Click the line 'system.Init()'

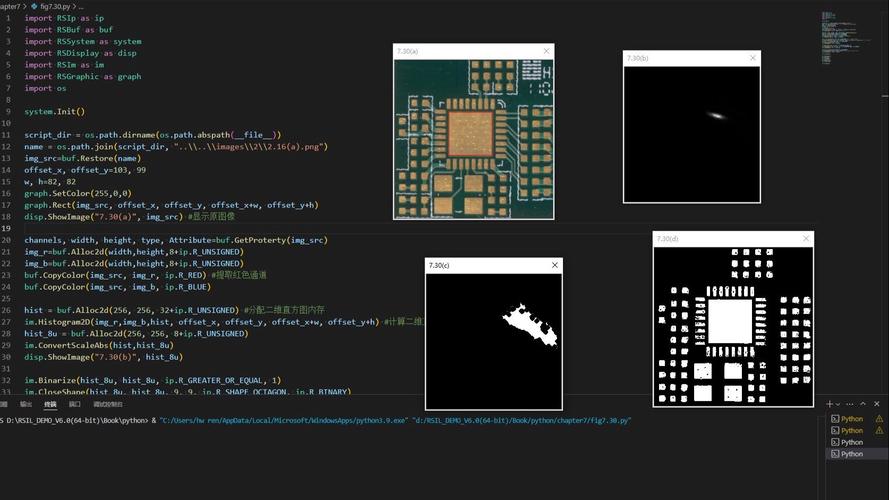pyautogui.click(x=54, y=112)
